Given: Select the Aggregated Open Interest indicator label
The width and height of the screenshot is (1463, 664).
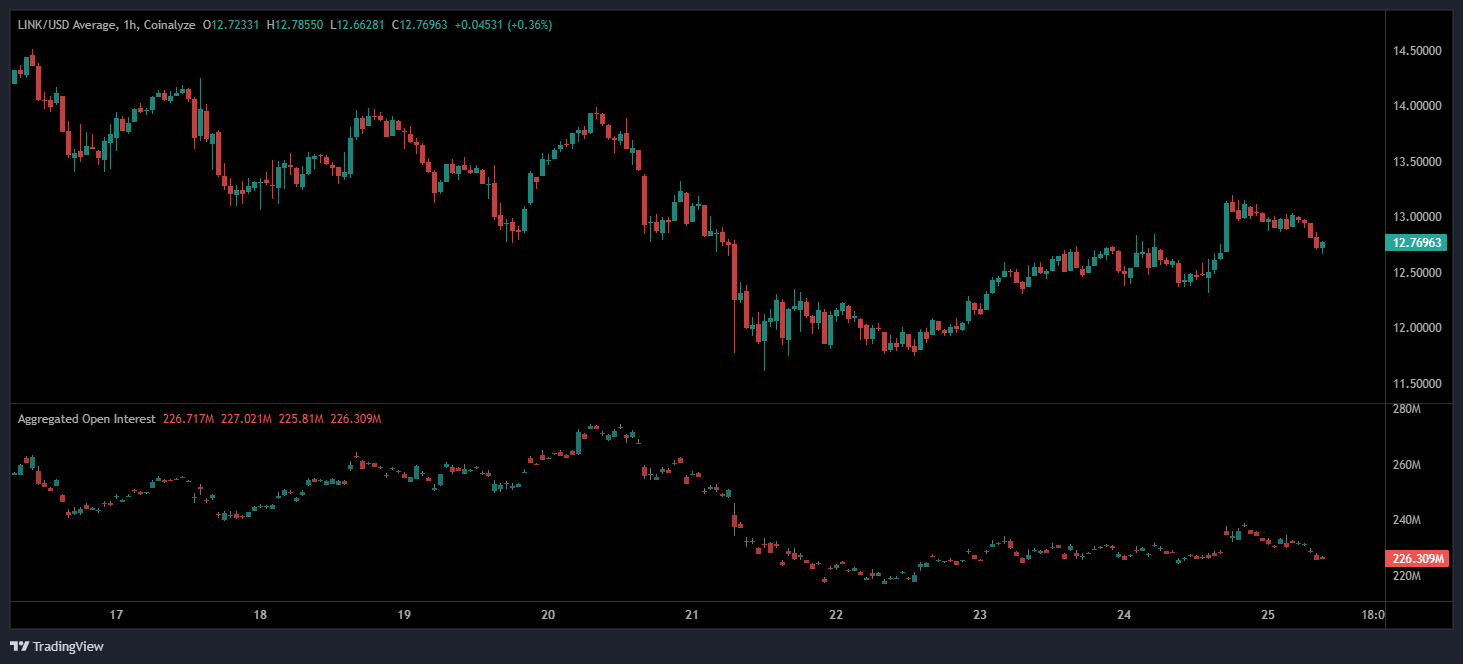Looking at the screenshot, I should point(86,419).
